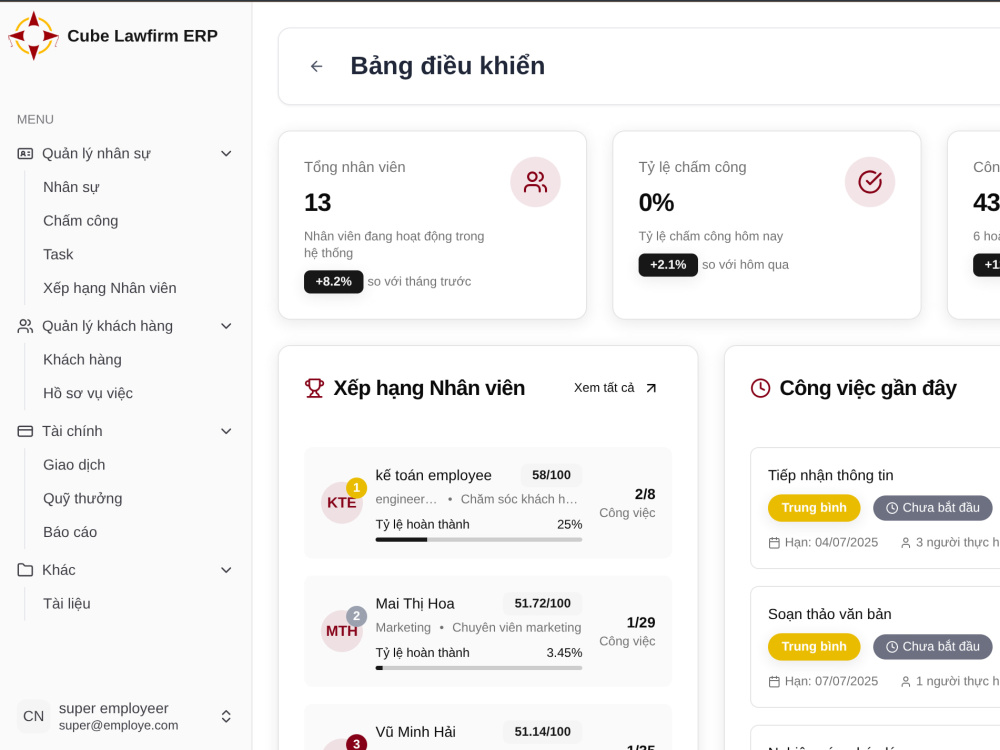1000x750 pixels.
Task: Click the checkmark icon in Tỷ lệ chấm công card
Action: tap(870, 182)
